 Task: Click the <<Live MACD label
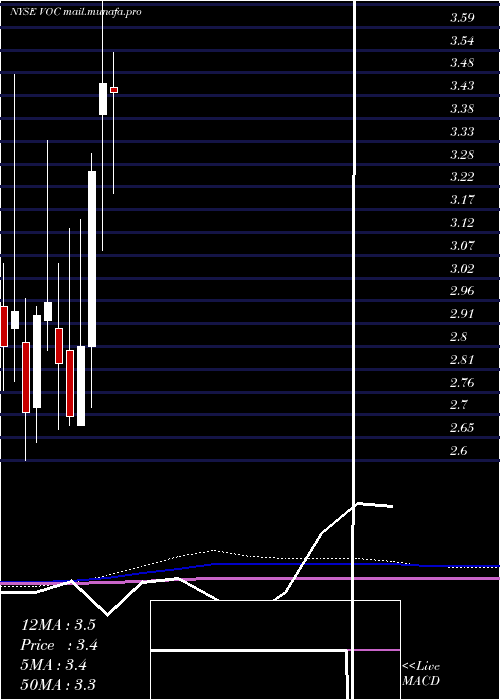[x=421, y=674]
